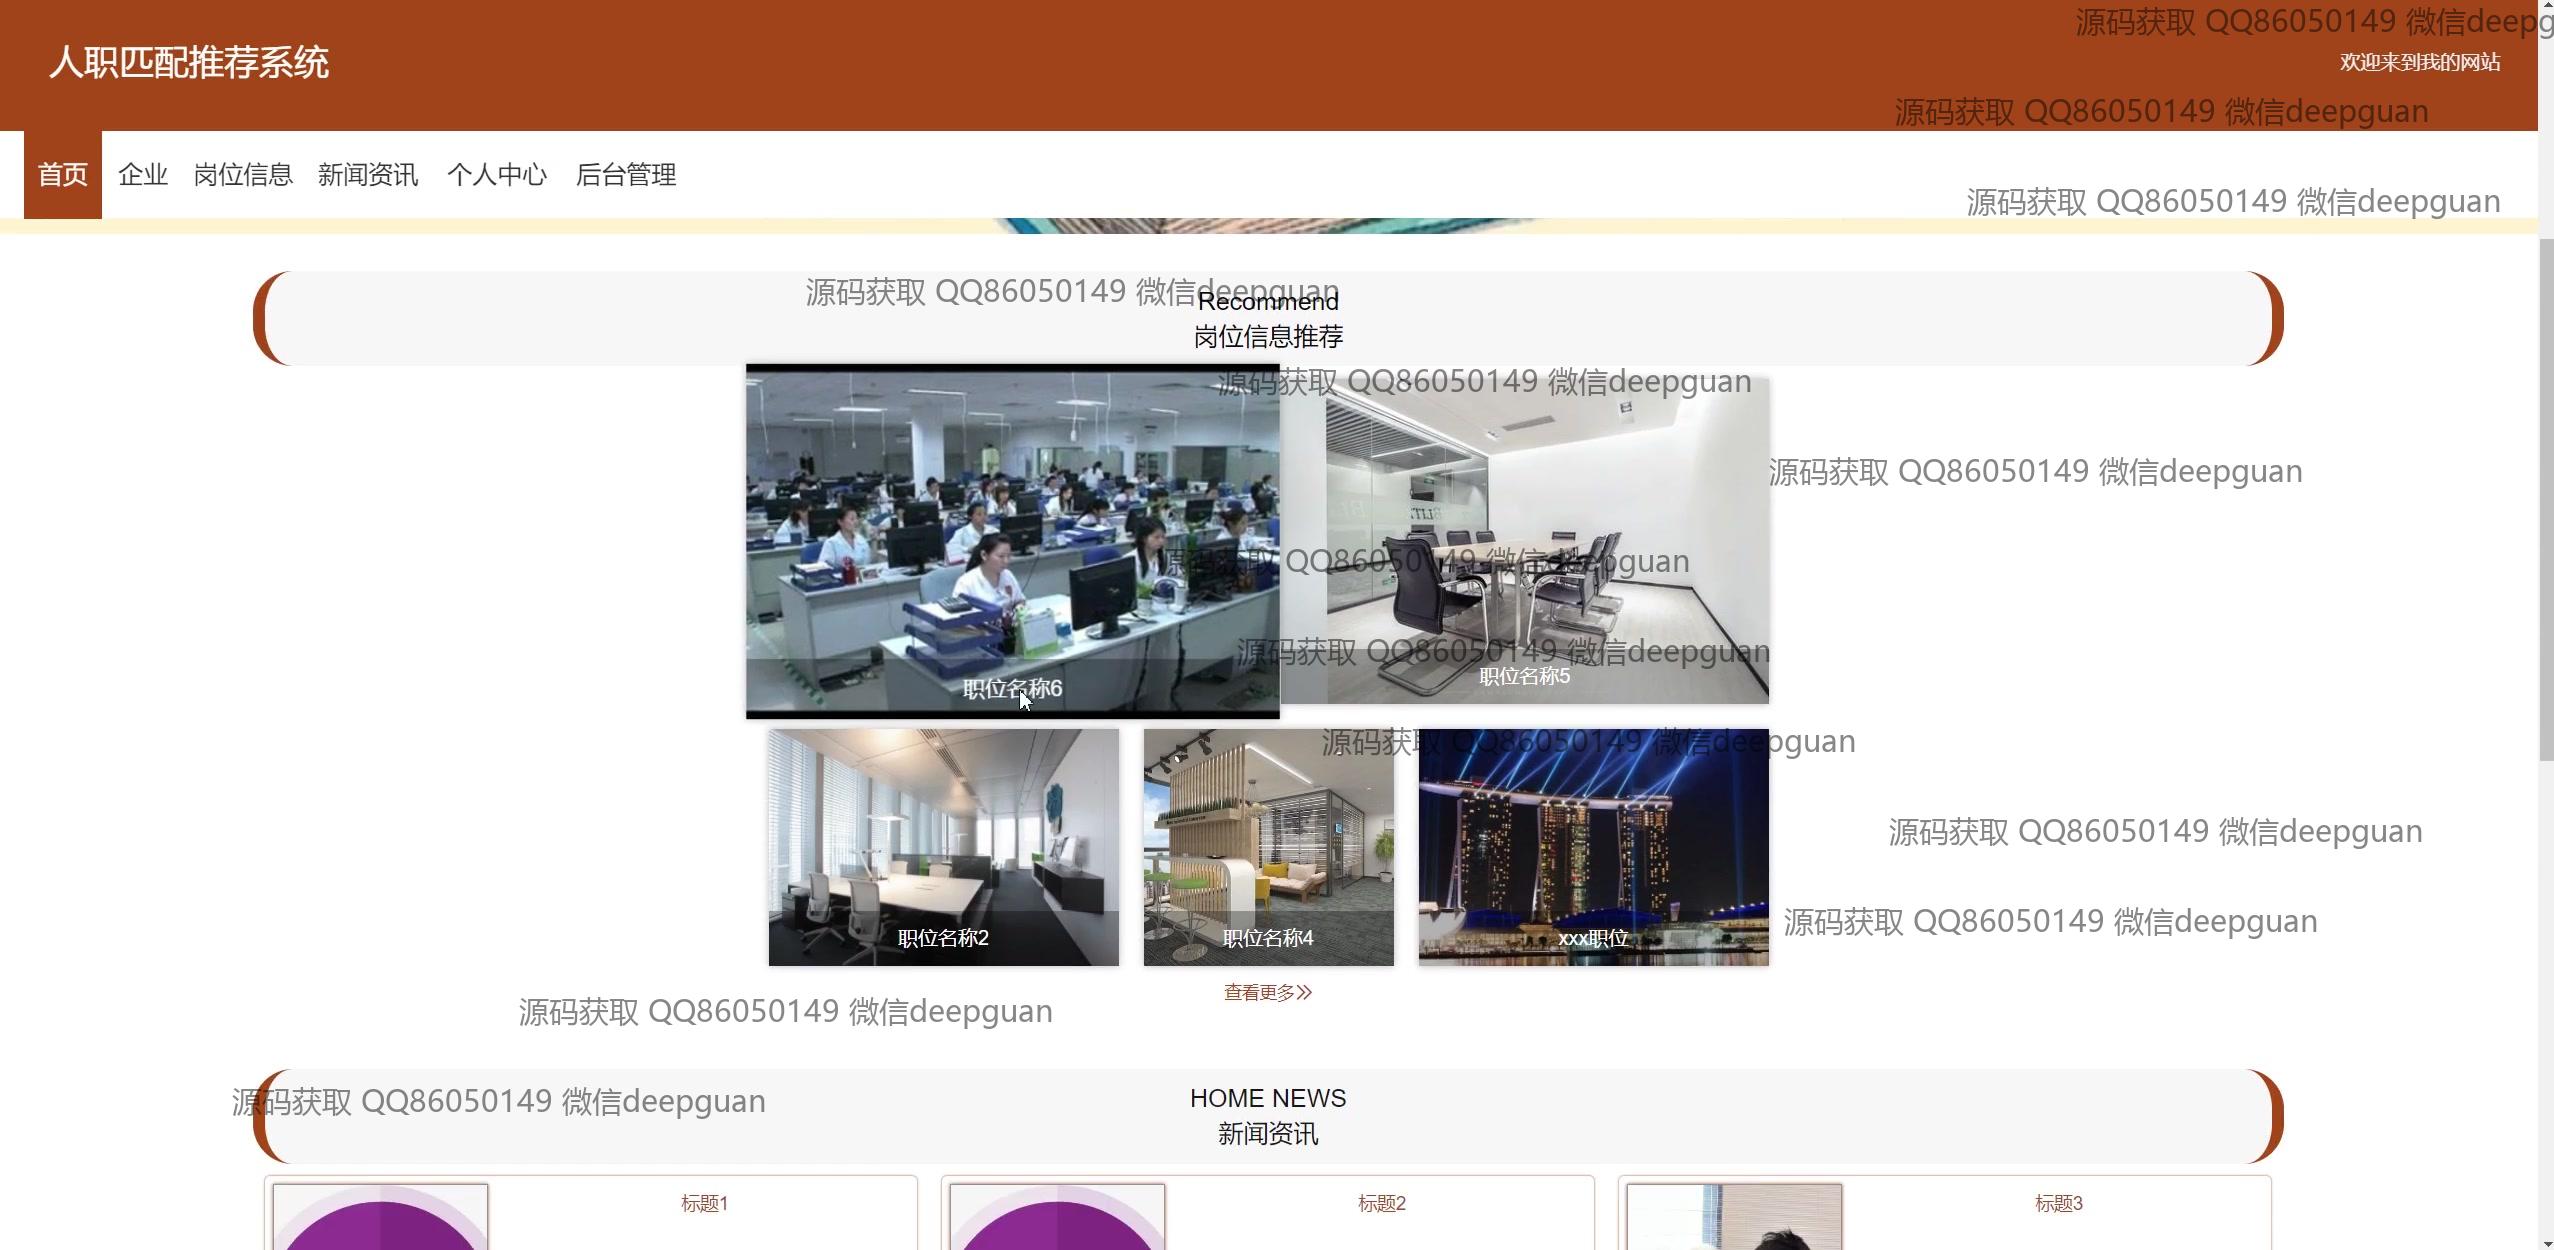
Task: Open the xxx职位 night skyline thumbnail
Action: (x=1593, y=846)
